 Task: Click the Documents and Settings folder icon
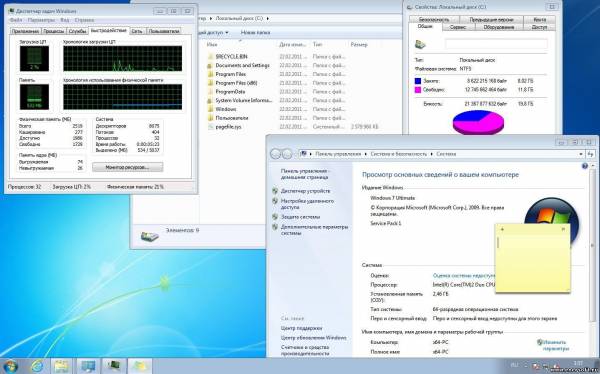pos(210,65)
